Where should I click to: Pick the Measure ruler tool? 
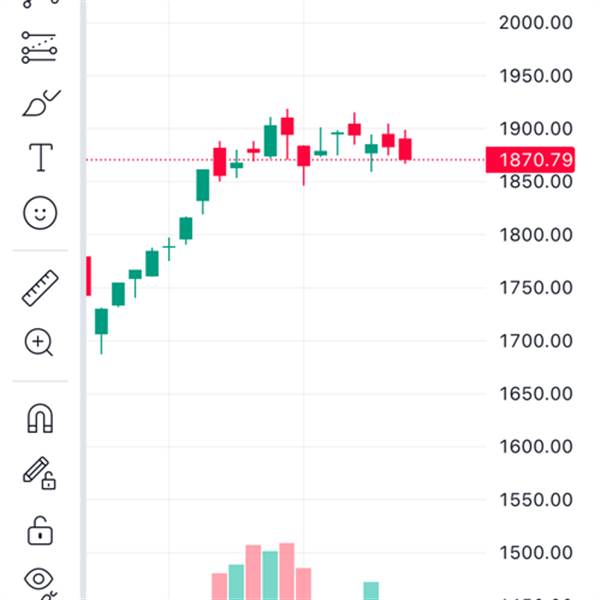coord(40,288)
